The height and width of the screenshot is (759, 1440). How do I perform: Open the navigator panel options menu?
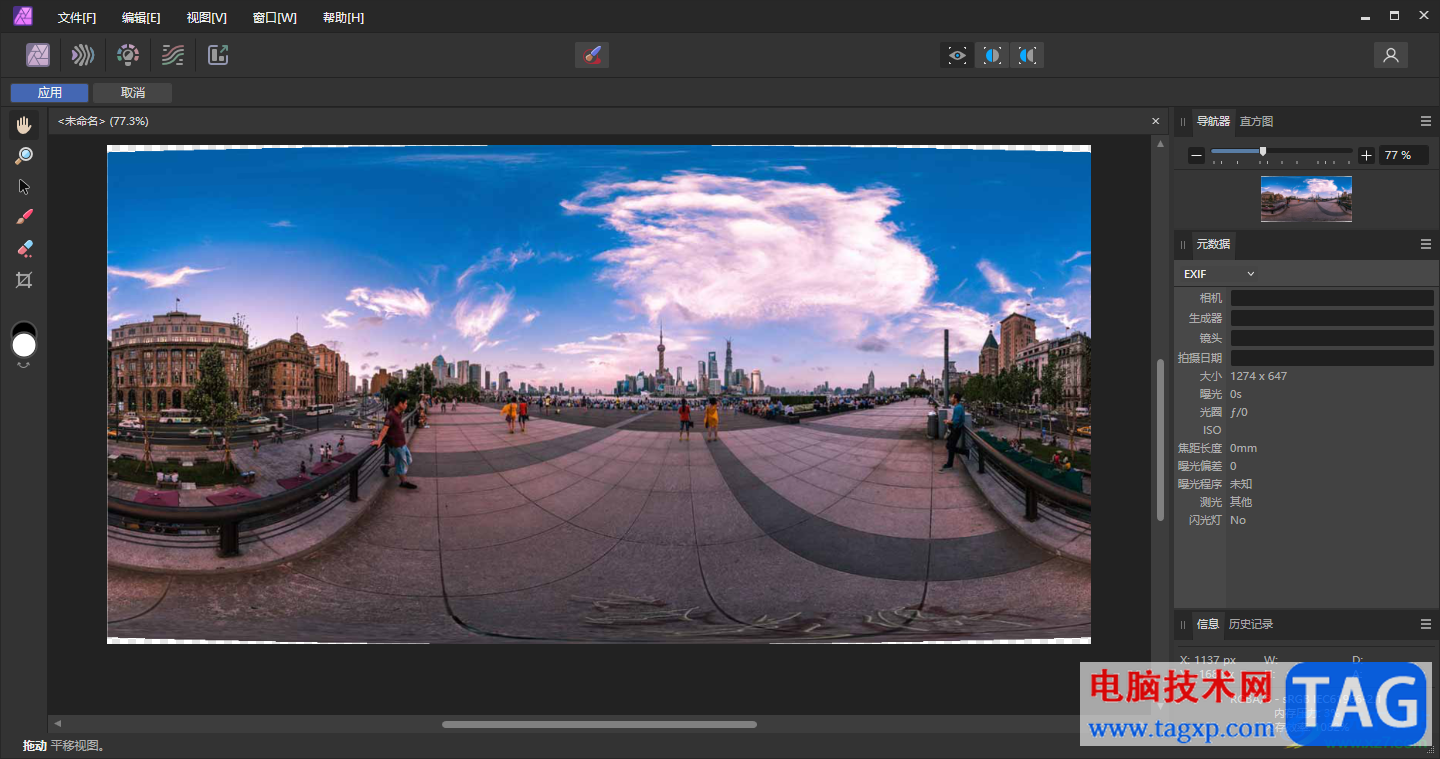coord(1426,121)
